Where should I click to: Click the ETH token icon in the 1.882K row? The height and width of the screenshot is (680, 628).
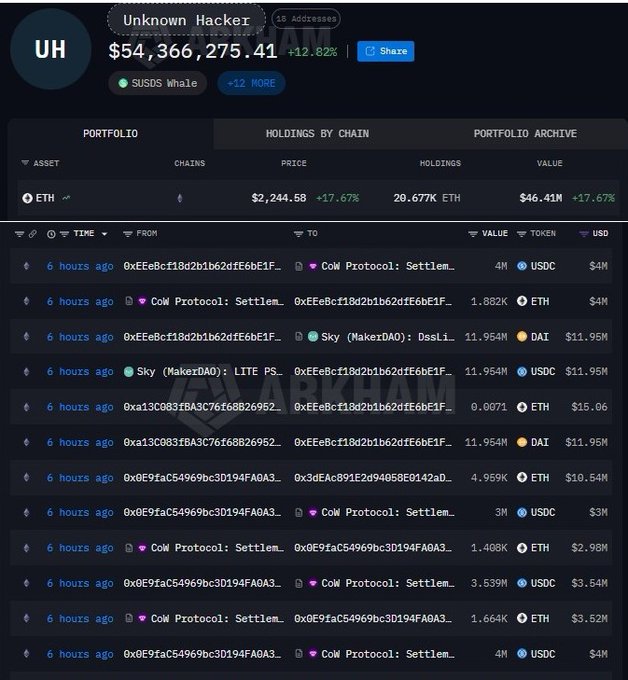522,301
